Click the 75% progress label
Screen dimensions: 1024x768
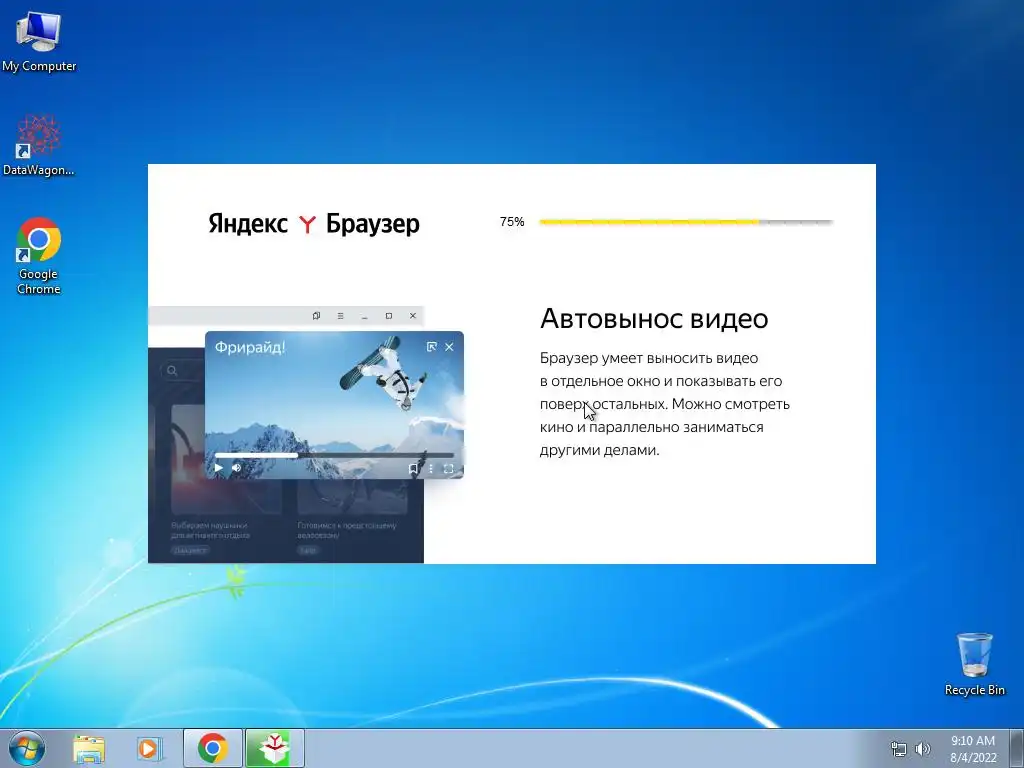pyautogui.click(x=512, y=222)
